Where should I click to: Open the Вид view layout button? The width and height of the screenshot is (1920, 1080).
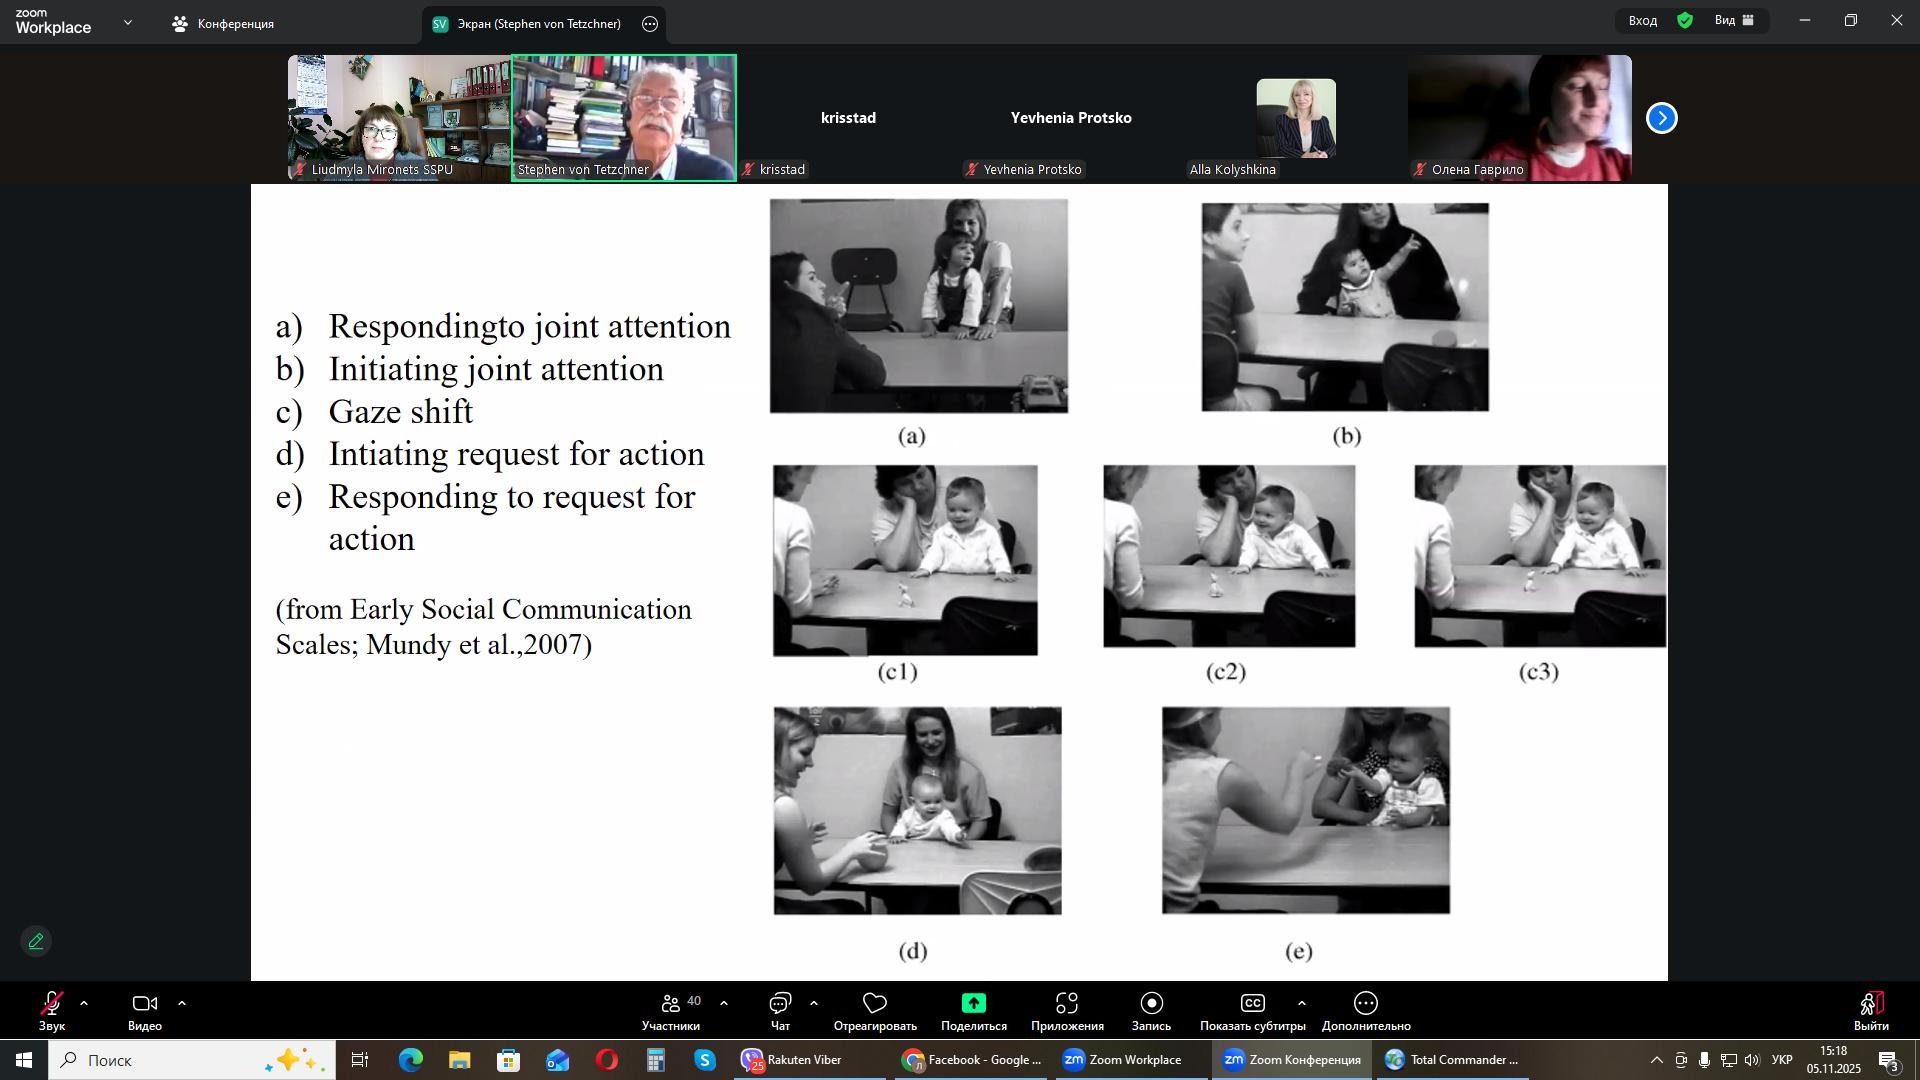click(1734, 20)
